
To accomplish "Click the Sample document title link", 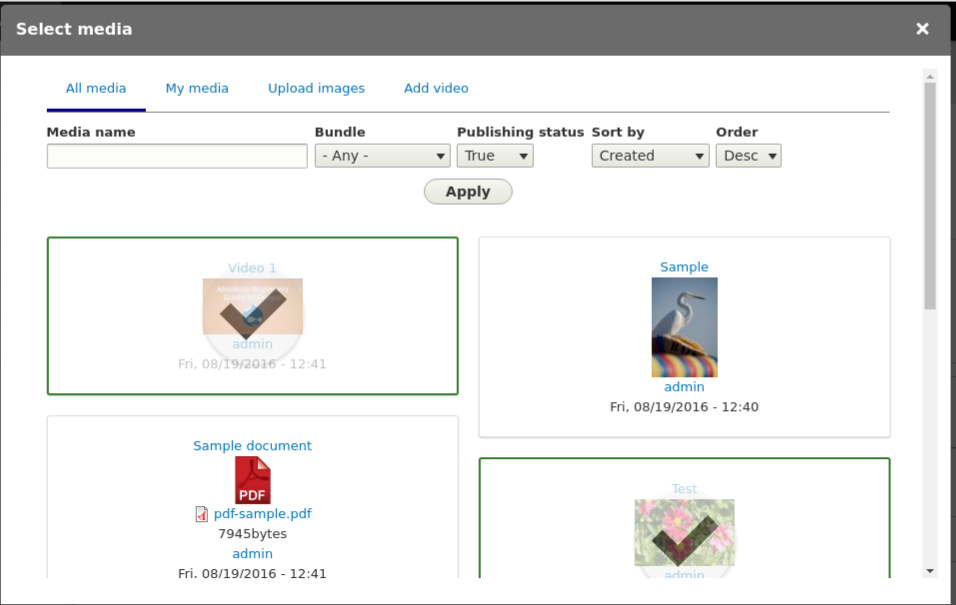I will click(252, 446).
